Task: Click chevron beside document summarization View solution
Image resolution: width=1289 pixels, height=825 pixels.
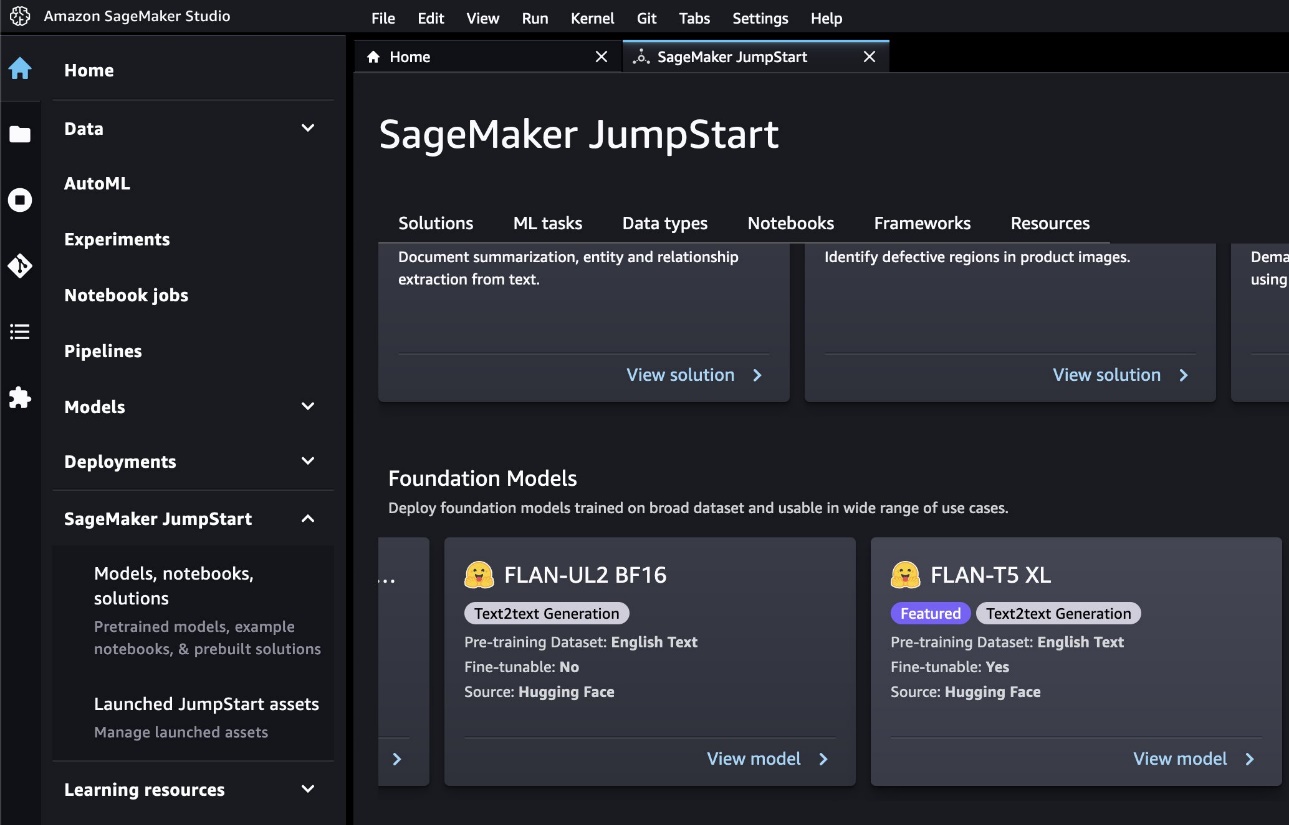Action: tap(757, 375)
